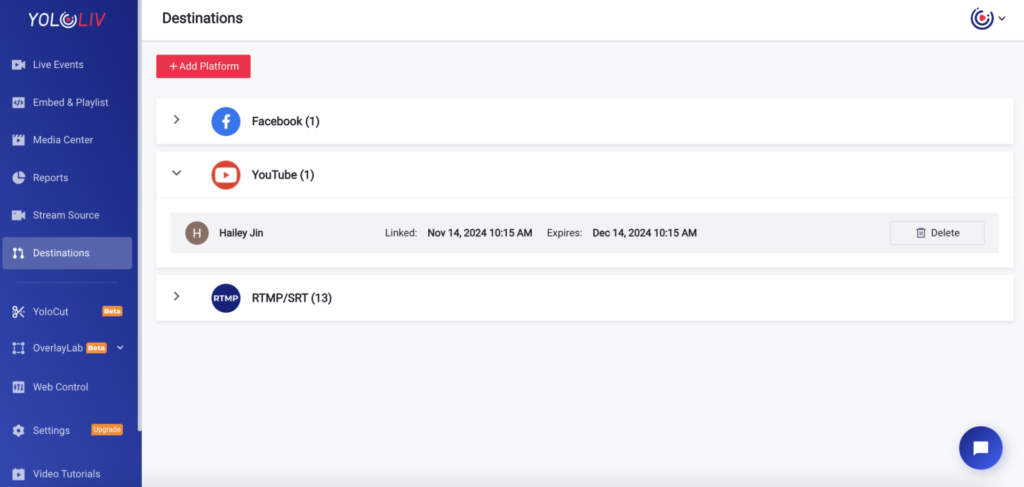Click expiry date 'Dec 14, 2024 10:15 AM'

tap(645, 233)
